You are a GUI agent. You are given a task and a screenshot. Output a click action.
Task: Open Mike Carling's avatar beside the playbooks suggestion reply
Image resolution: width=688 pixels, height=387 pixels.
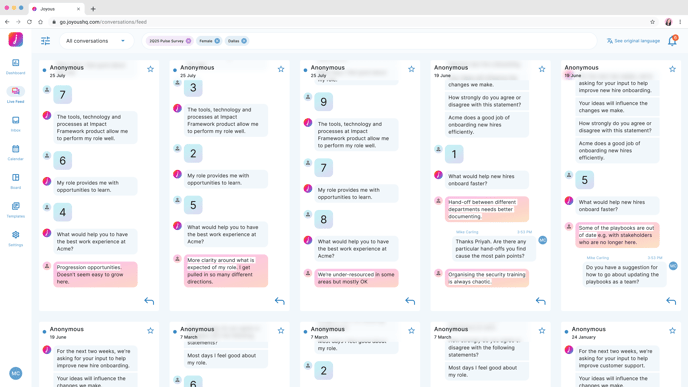[673, 266]
